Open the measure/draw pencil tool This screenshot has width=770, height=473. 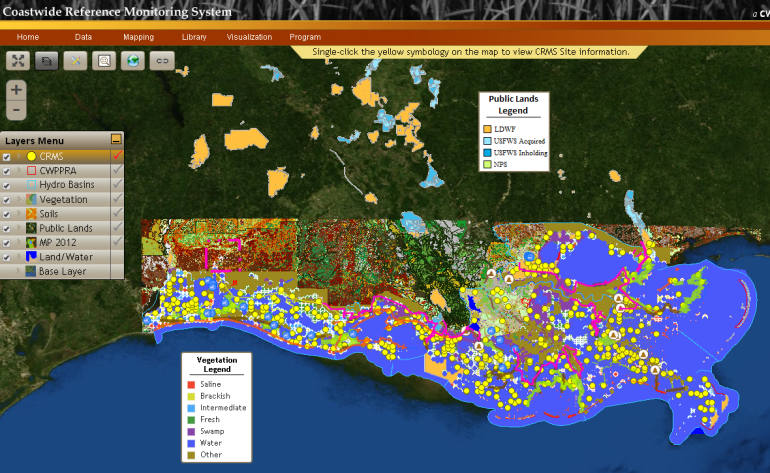76,61
